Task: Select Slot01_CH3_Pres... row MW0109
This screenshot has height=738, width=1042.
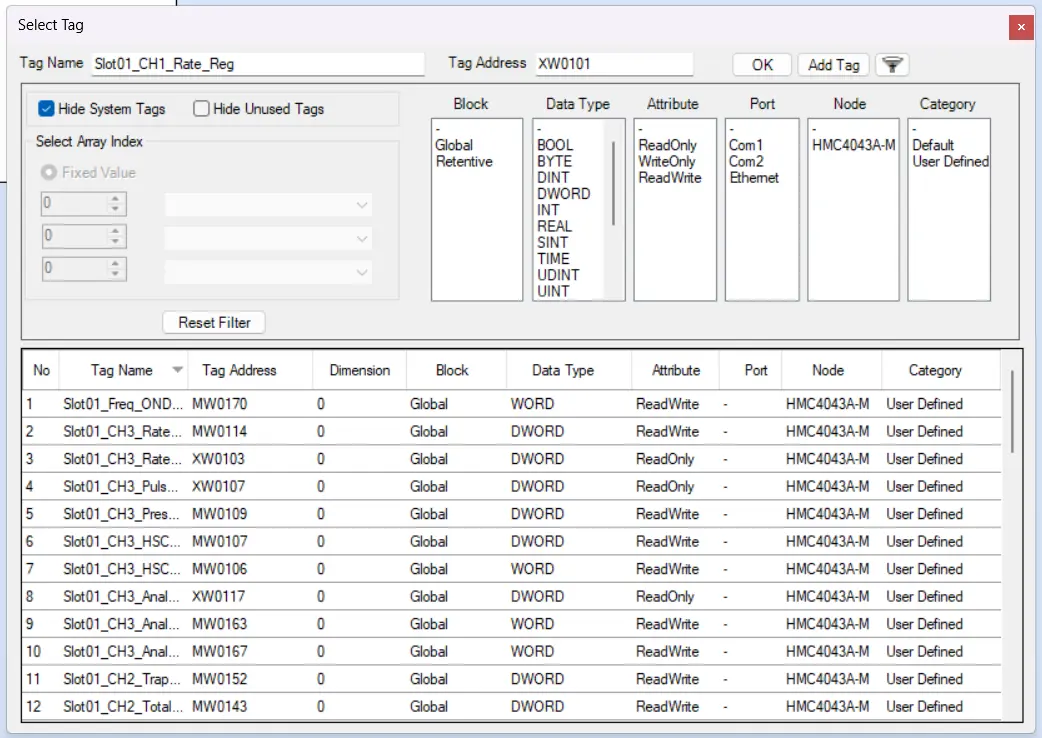Action: pos(512,514)
